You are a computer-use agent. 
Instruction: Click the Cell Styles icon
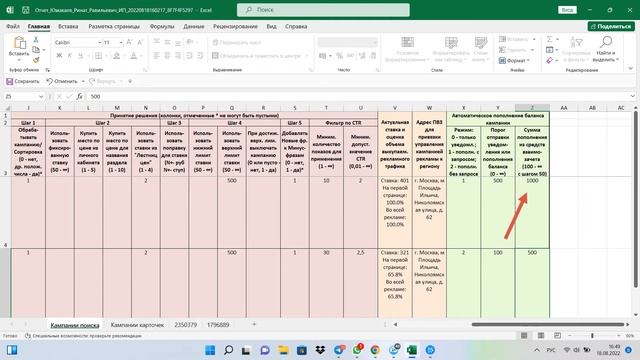(x=480, y=42)
